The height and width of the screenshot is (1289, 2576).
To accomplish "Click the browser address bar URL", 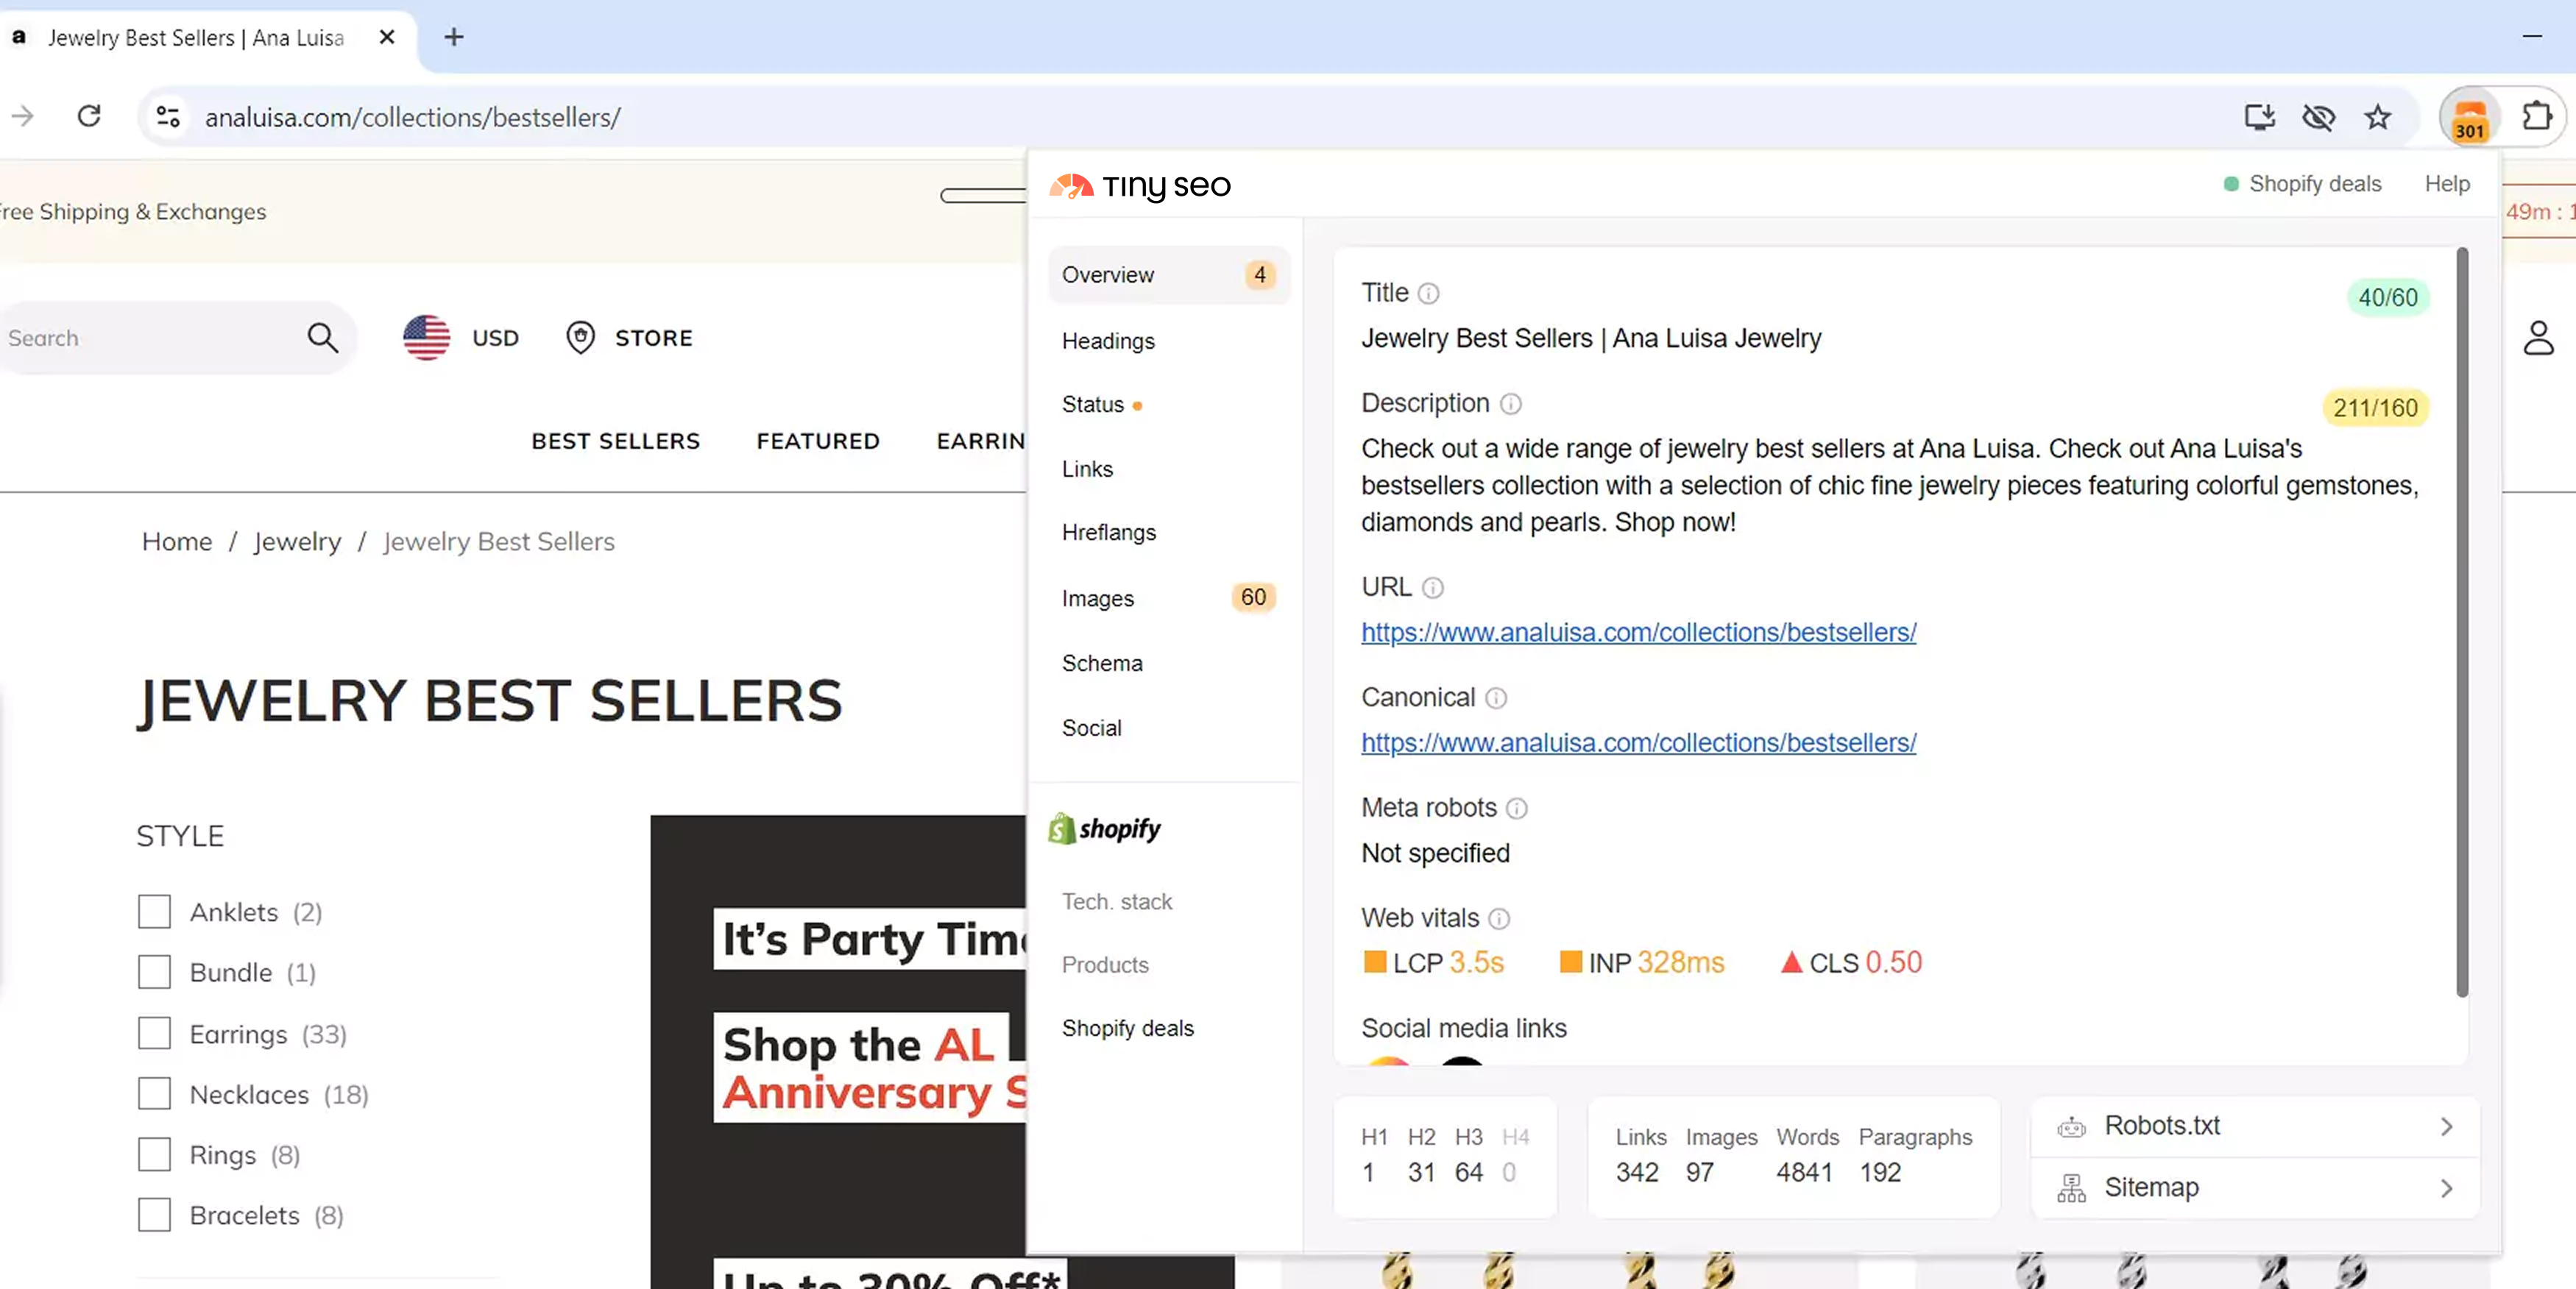I will 413,117.
